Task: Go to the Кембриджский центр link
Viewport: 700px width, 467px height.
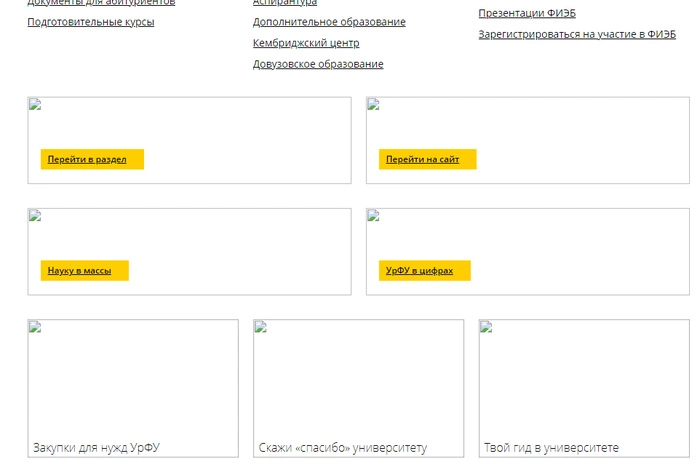Action: (x=306, y=43)
